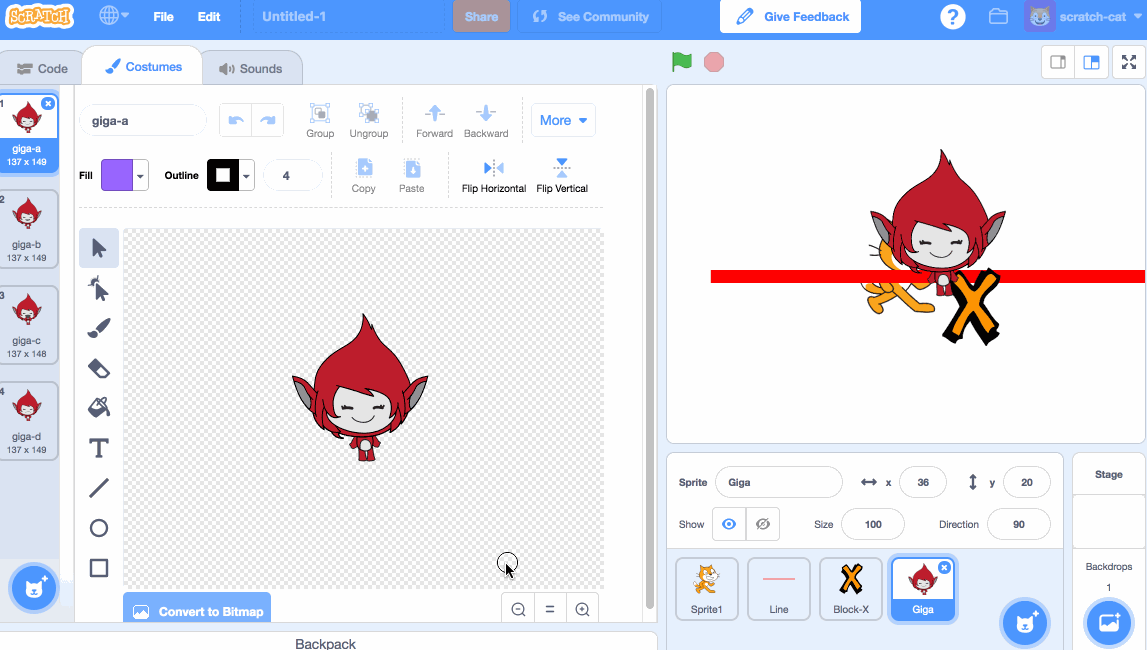
Task: Enter full screen stage mode
Action: 1129,62
